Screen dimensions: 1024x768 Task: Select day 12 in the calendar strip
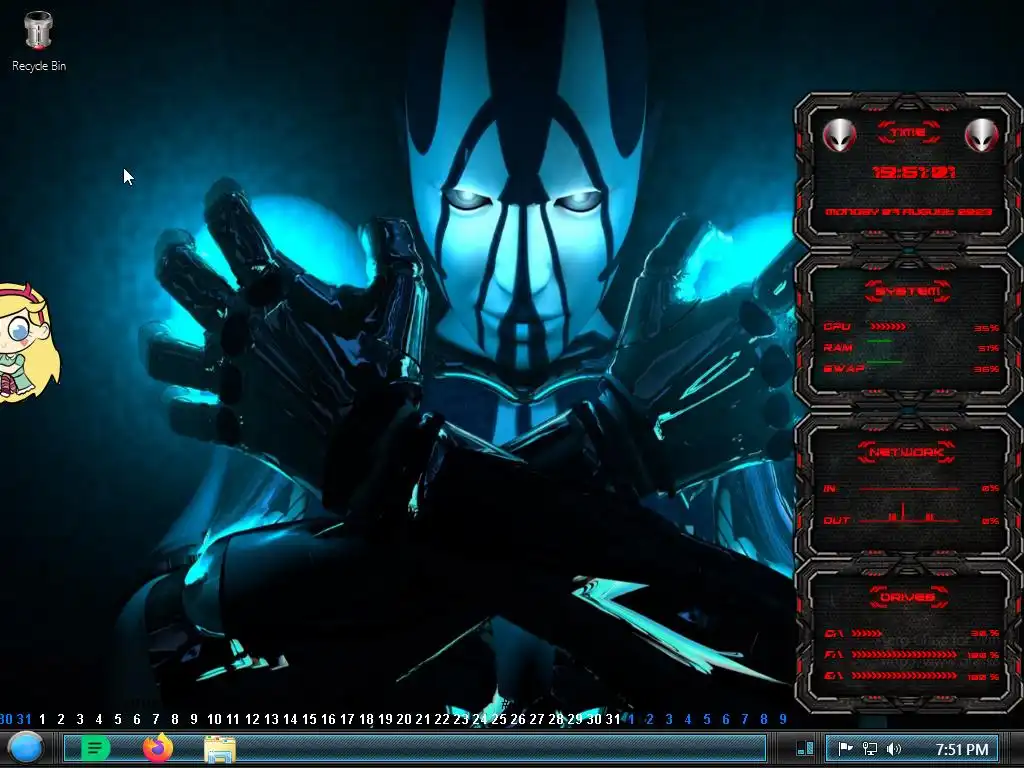tap(252, 719)
